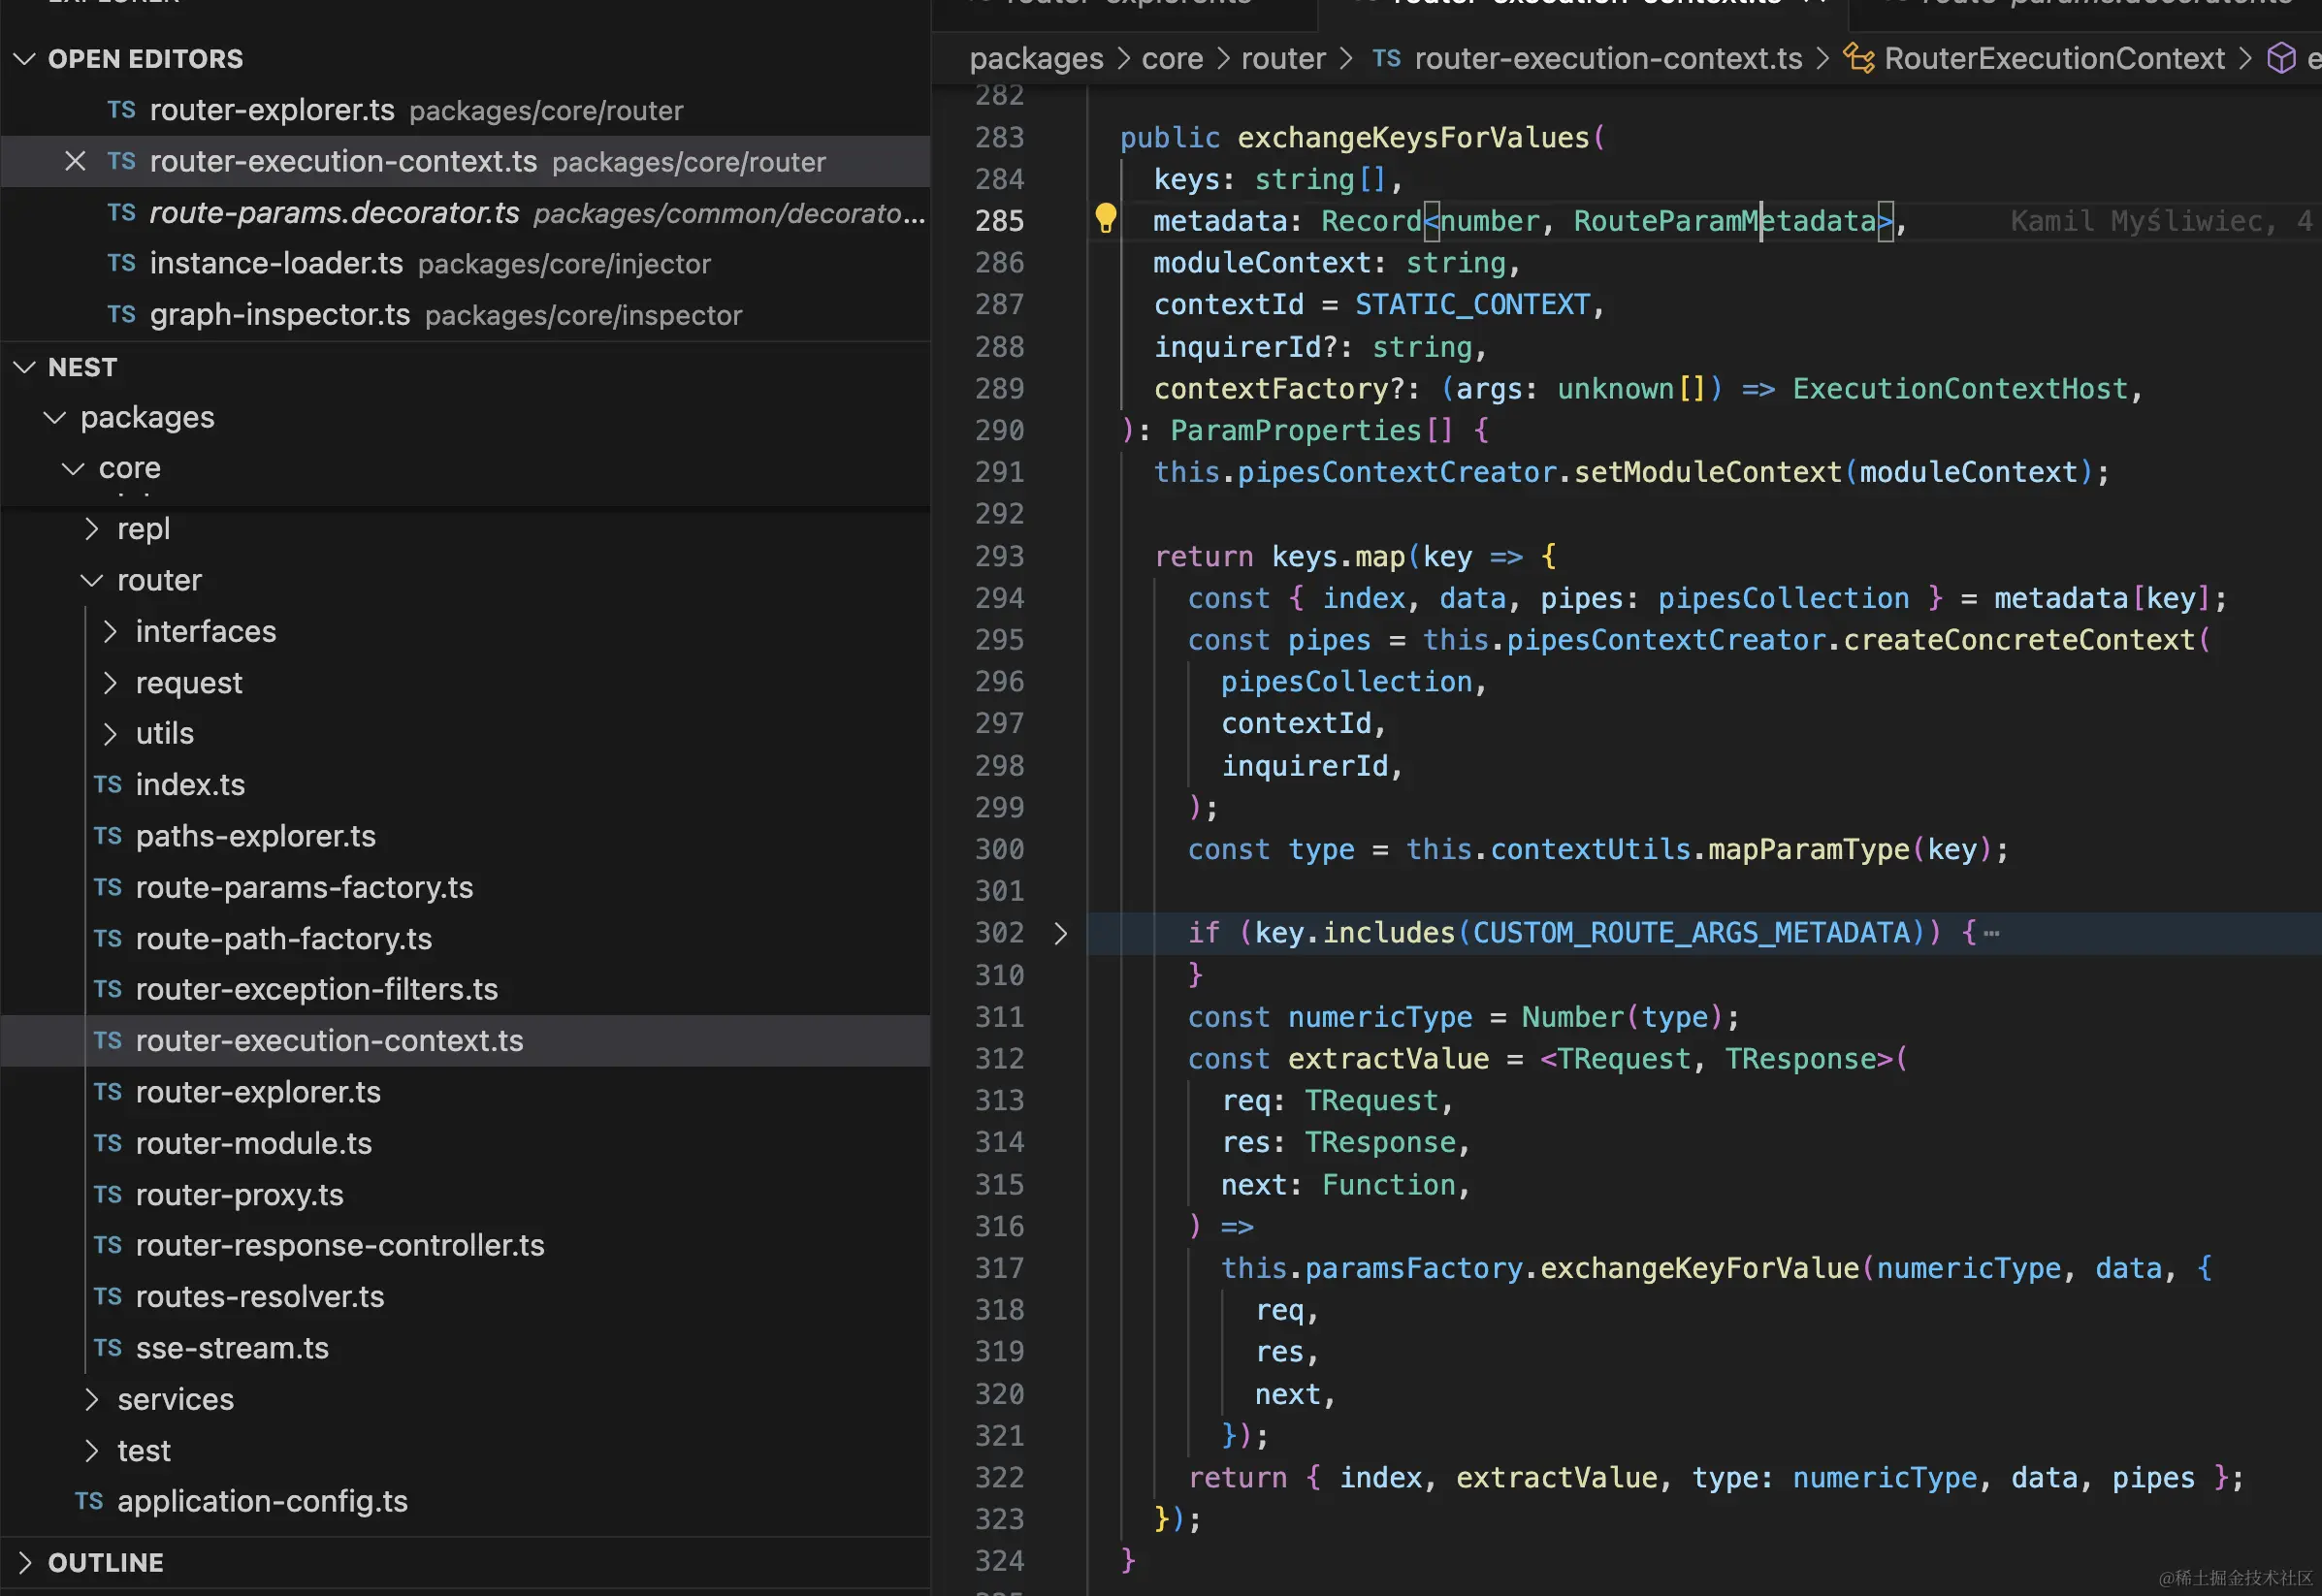This screenshot has width=2322, height=1596.
Task: Click router-execution-context.ts breadcrumb
Action: [1608, 59]
